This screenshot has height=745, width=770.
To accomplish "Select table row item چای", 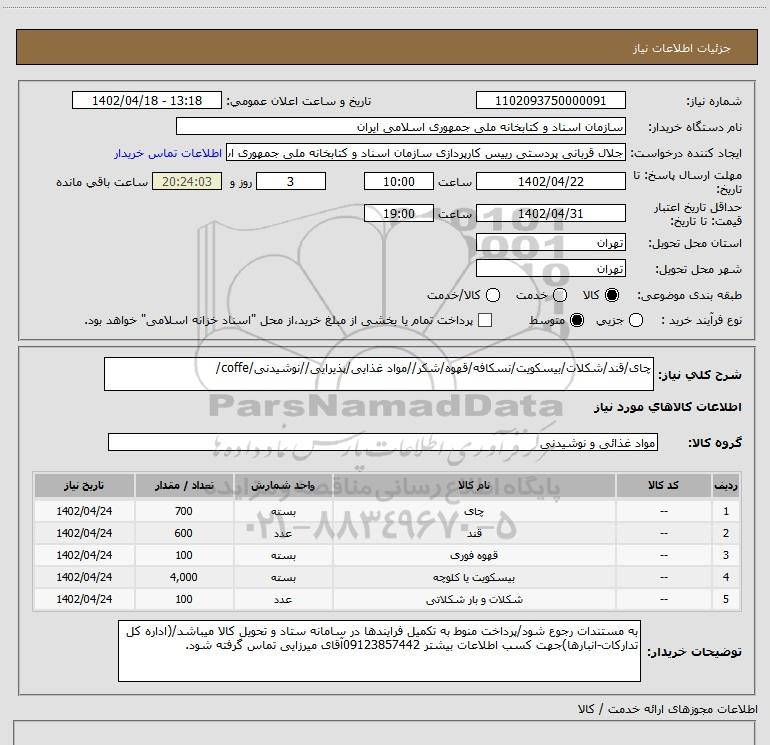I will pos(387,511).
